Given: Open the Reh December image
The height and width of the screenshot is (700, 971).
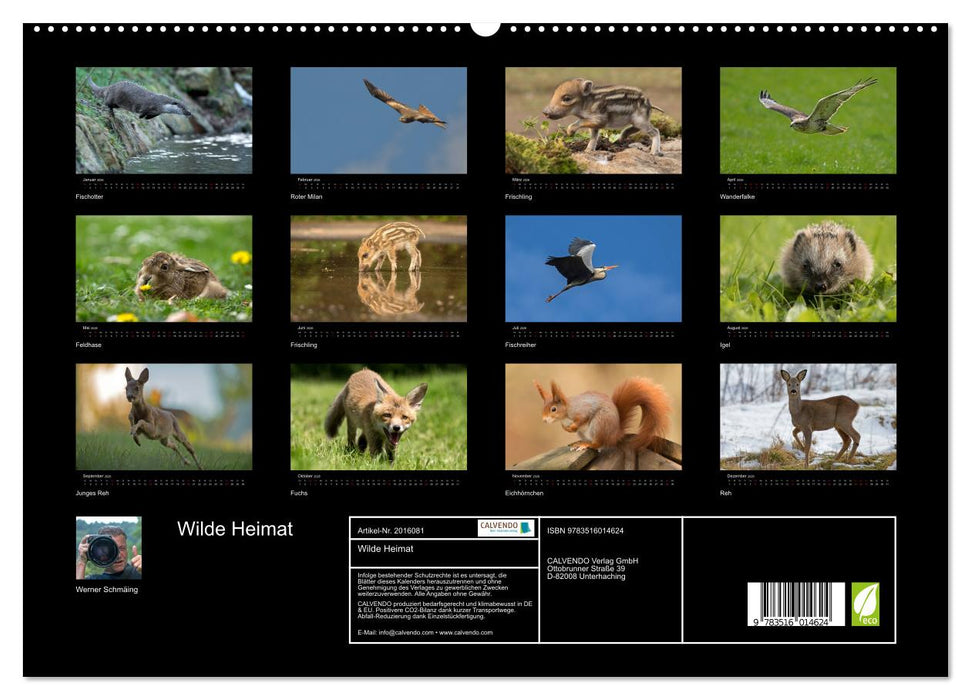Looking at the screenshot, I should pyautogui.click(x=808, y=418).
